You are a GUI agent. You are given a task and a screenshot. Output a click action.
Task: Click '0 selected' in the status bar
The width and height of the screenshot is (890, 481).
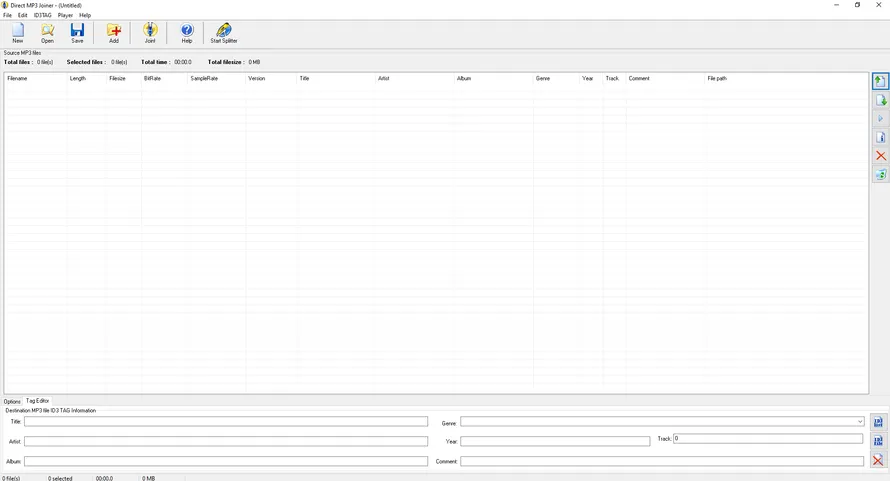point(60,478)
